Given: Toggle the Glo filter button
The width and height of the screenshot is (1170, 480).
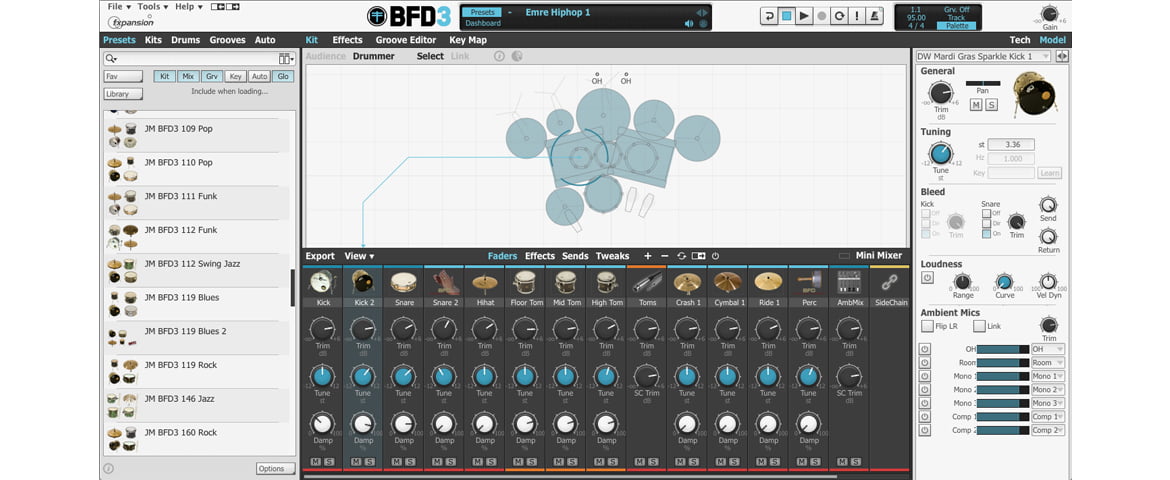Looking at the screenshot, I should click(283, 76).
